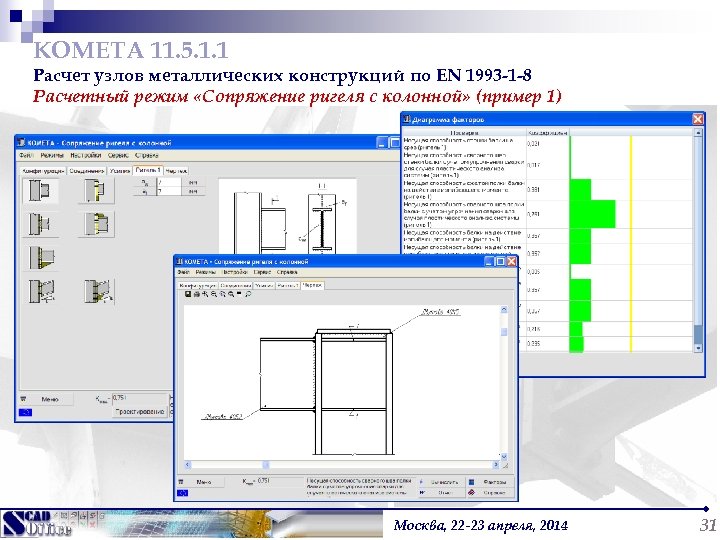Click the K max value field in the back window
This screenshot has width=720, height=540.
pyautogui.click(x=139, y=399)
